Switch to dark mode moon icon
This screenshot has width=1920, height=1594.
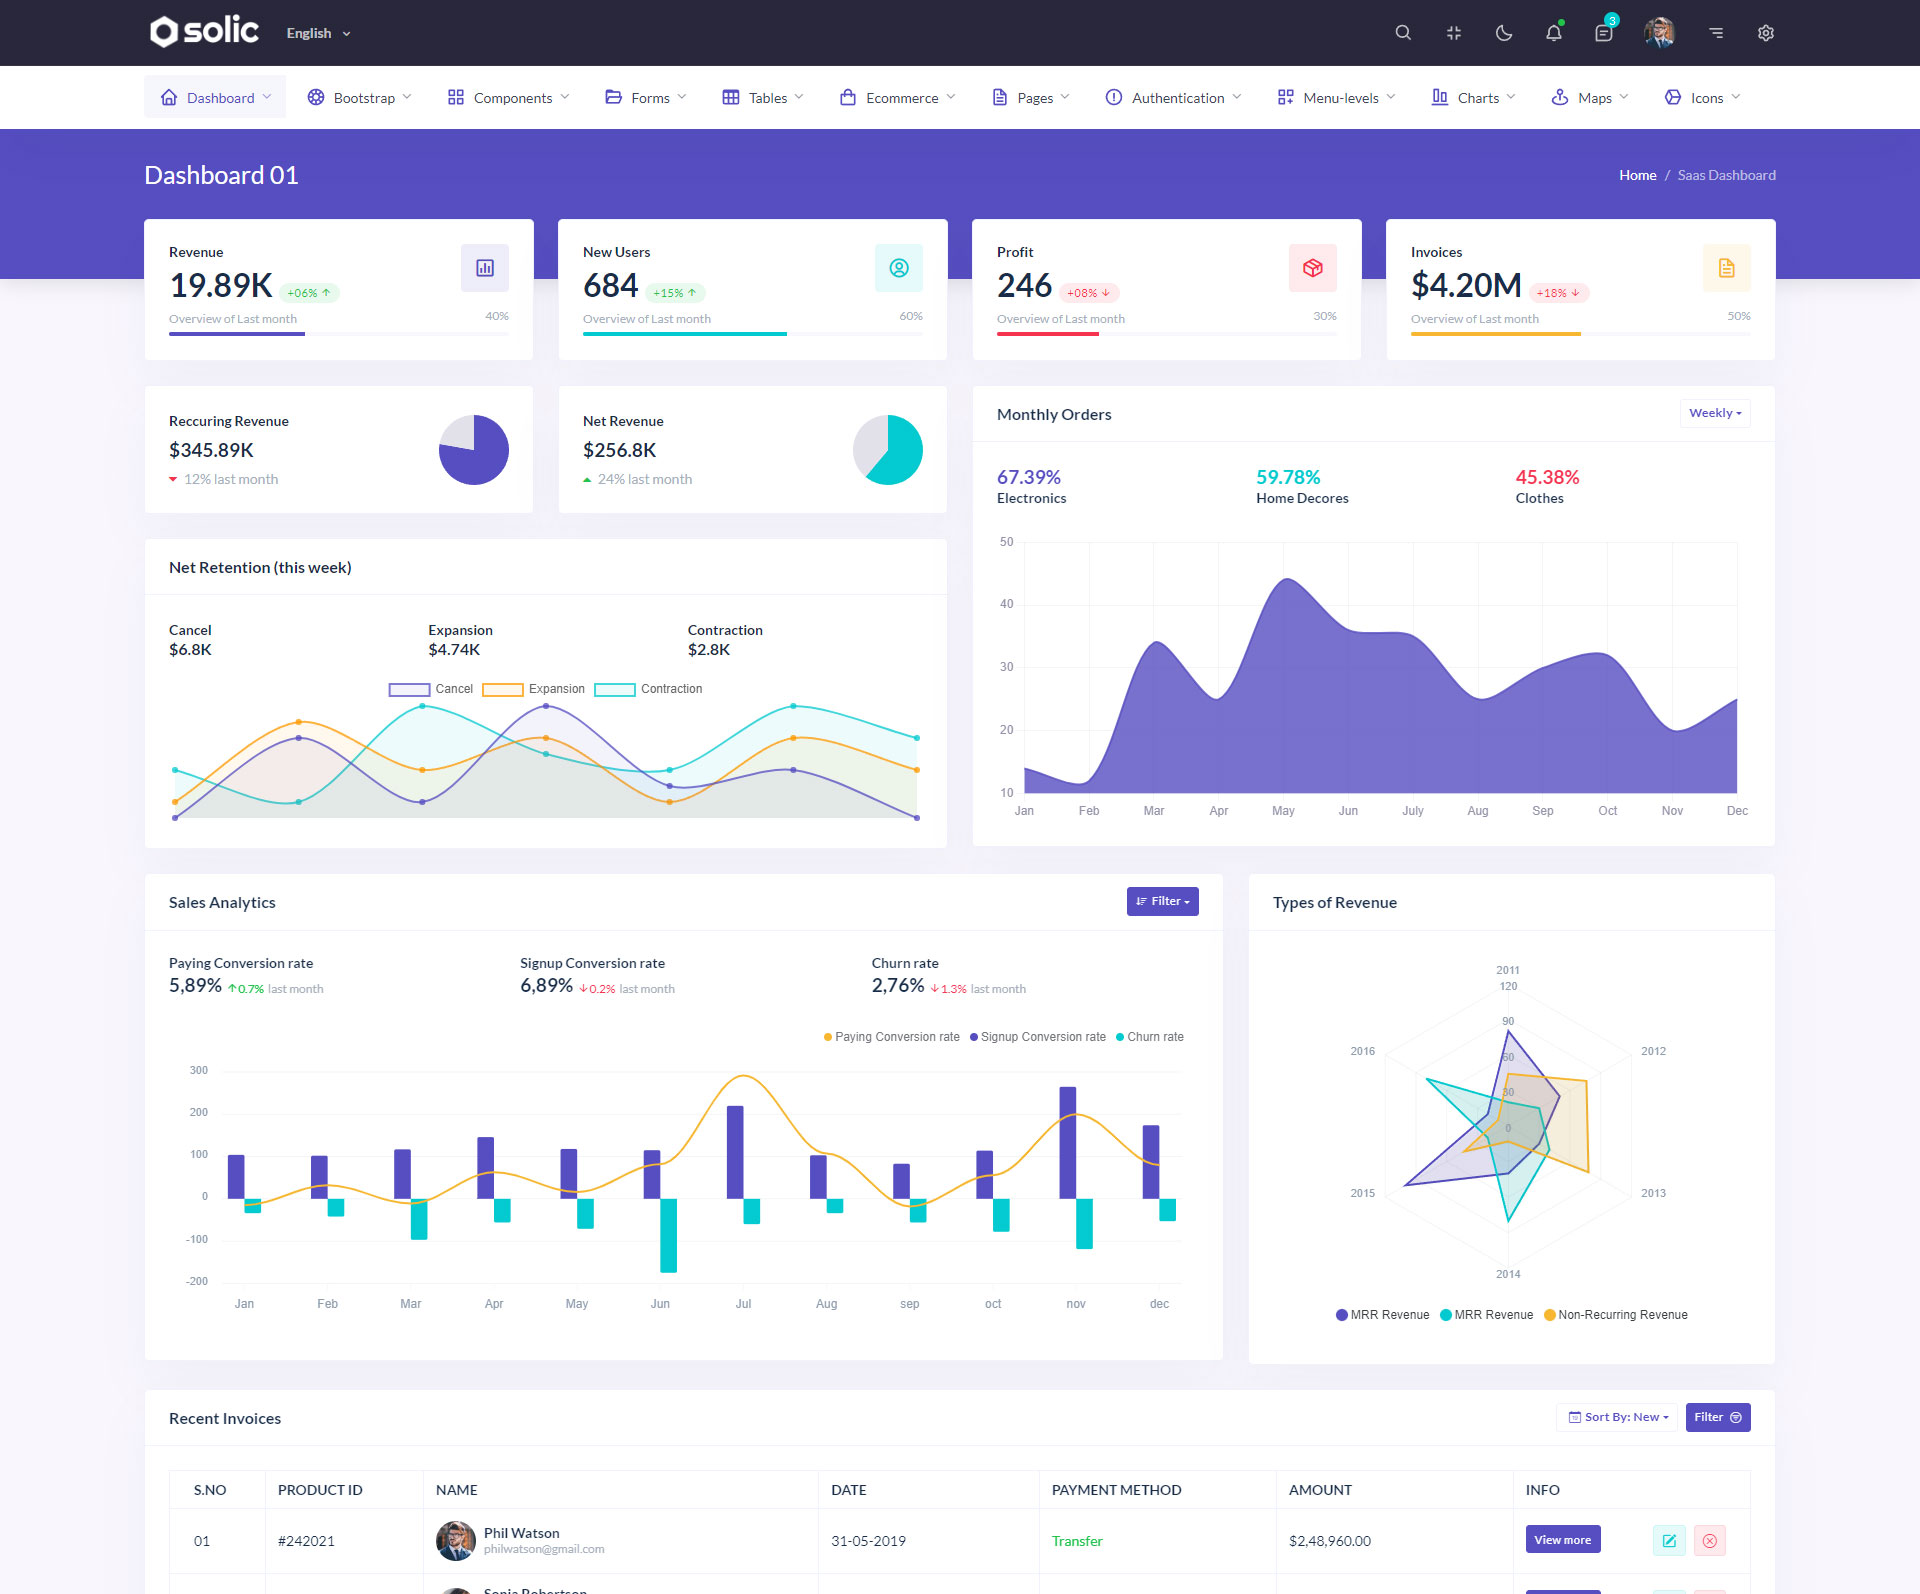point(1503,33)
